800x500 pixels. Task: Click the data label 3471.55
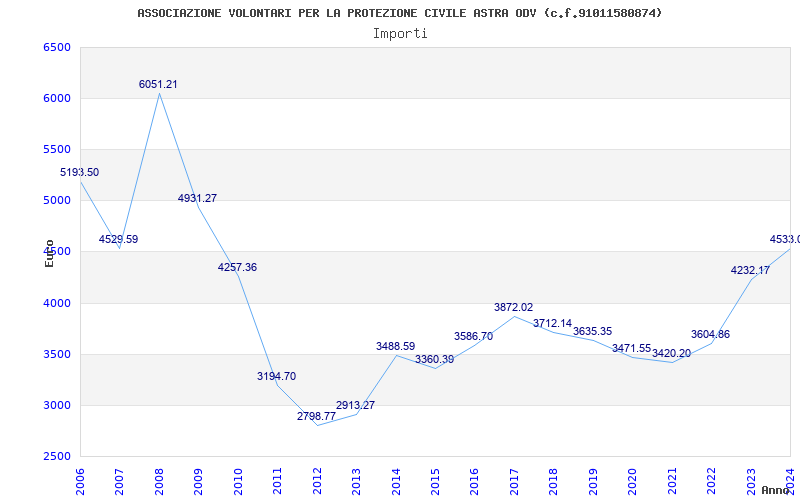pos(632,348)
